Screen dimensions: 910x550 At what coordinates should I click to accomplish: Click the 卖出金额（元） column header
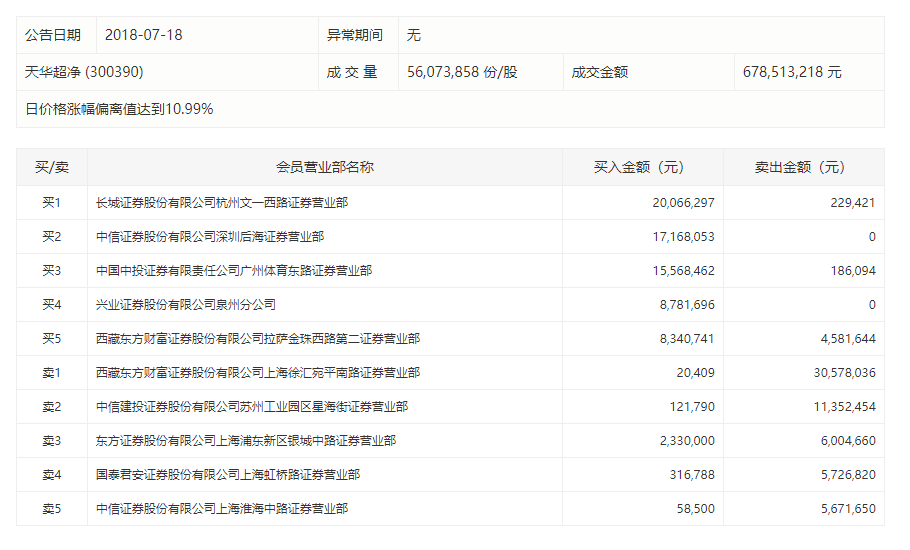coord(803,167)
